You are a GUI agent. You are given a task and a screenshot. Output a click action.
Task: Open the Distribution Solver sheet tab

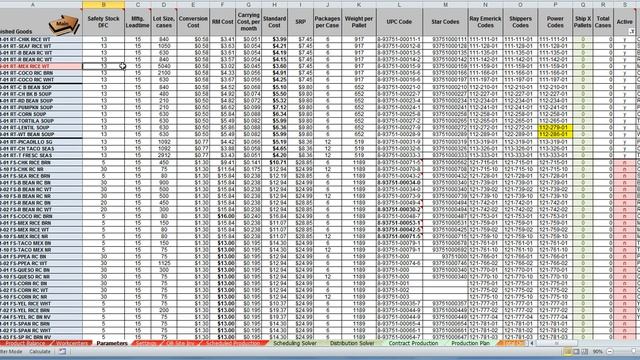point(352,343)
